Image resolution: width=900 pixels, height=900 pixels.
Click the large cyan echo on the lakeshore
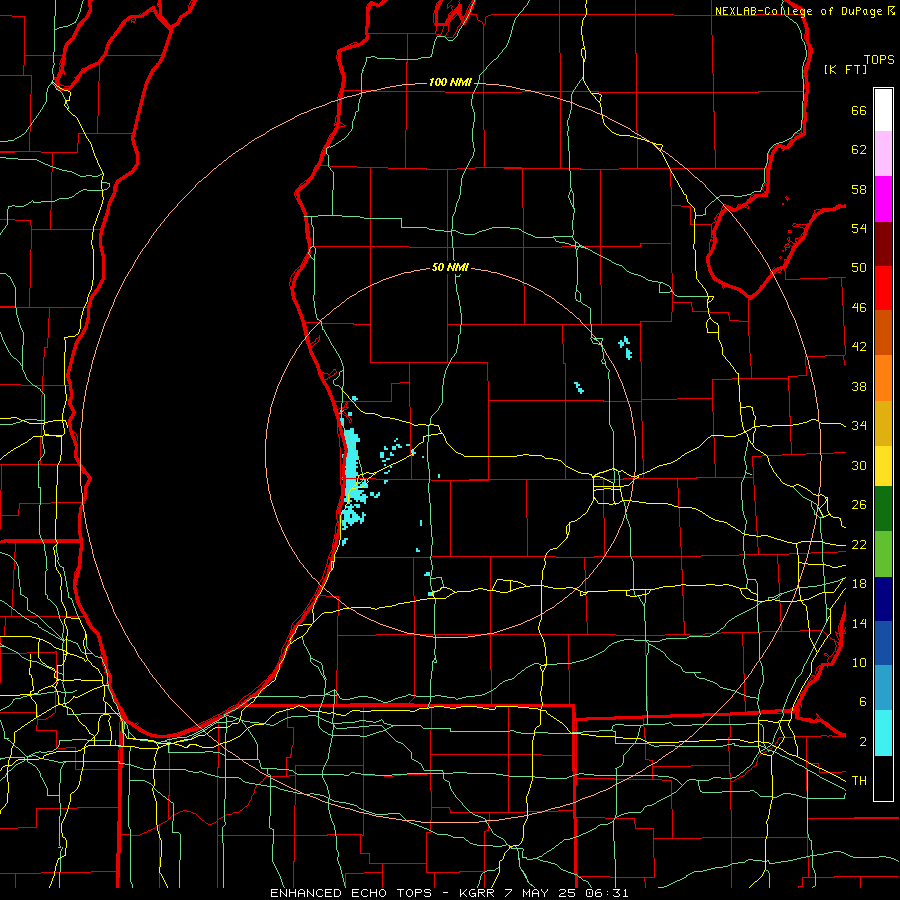(x=351, y=479)
